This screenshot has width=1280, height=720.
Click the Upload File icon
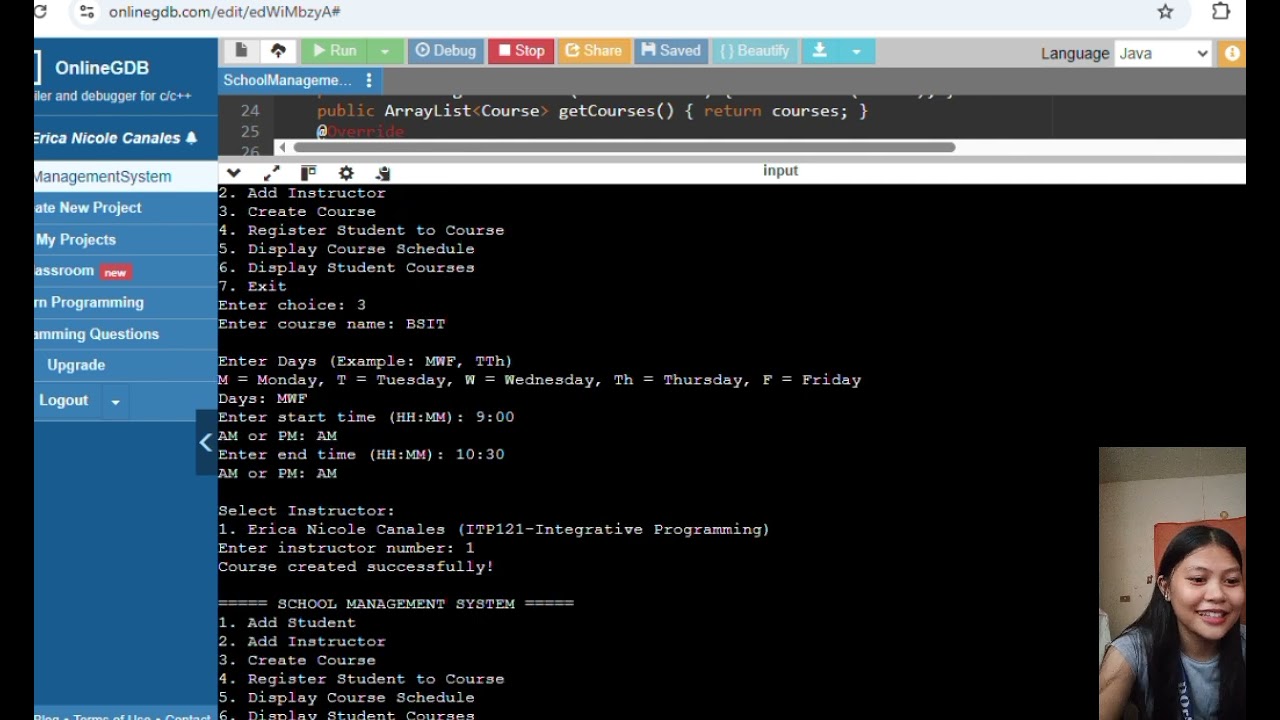pos(278,51)
